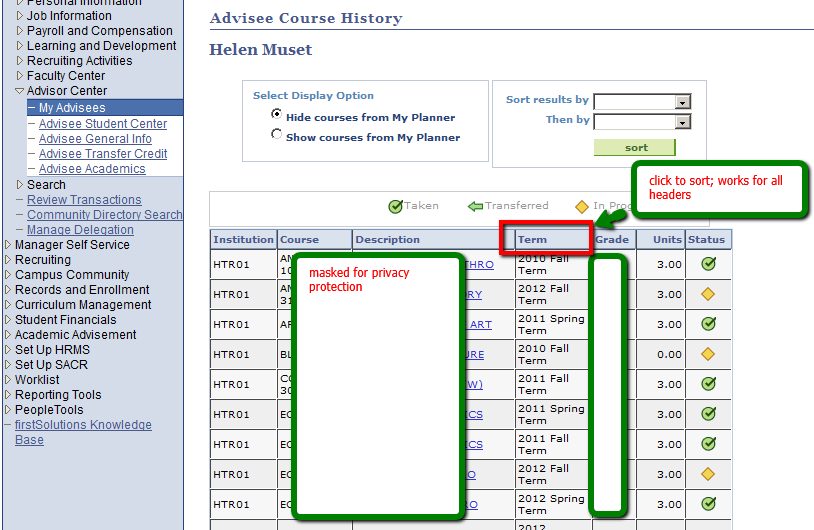
Task: Click the diamond status icon in first 2012 Fall row
Action: (x=708, y=294)
